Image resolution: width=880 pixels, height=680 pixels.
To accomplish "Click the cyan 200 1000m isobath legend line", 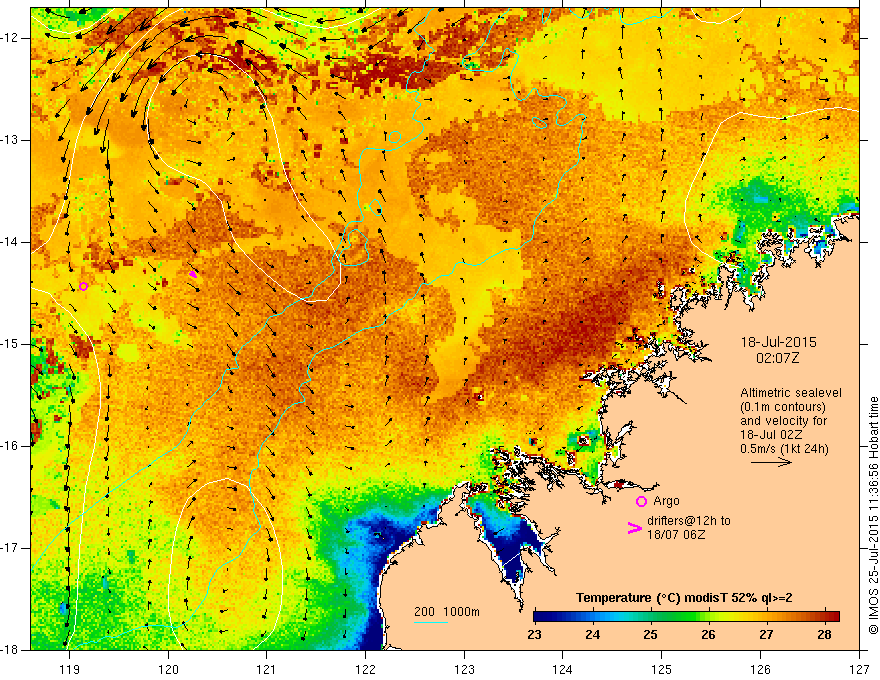I will pyautogui.click(x=430, y=623).
